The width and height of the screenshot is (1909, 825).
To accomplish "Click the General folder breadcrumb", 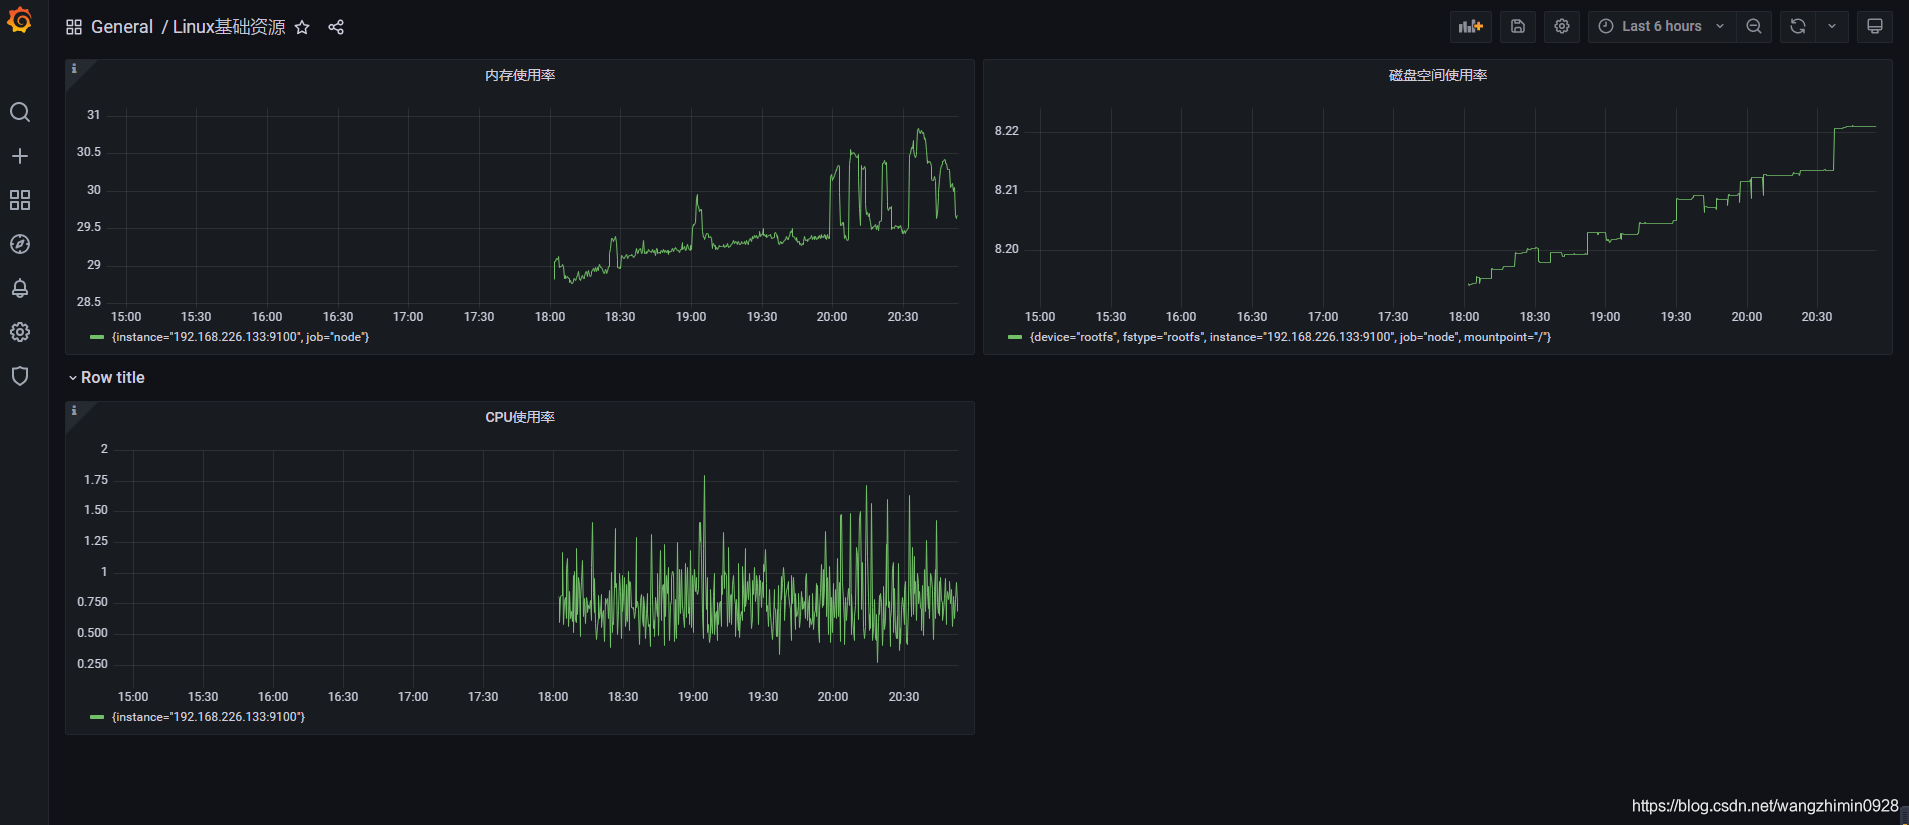I will point(122,27).
